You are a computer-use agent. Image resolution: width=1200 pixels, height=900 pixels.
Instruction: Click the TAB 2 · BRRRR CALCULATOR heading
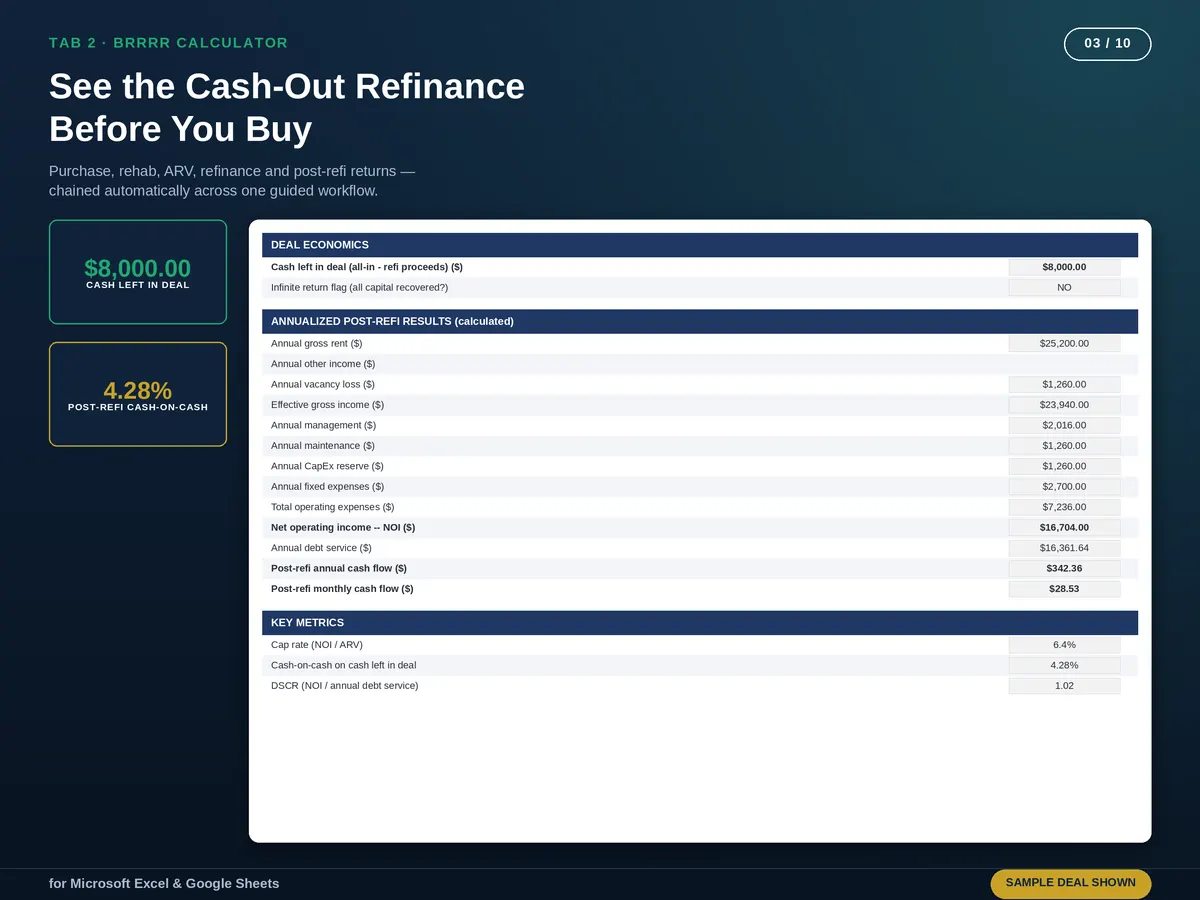coord(168,43)
